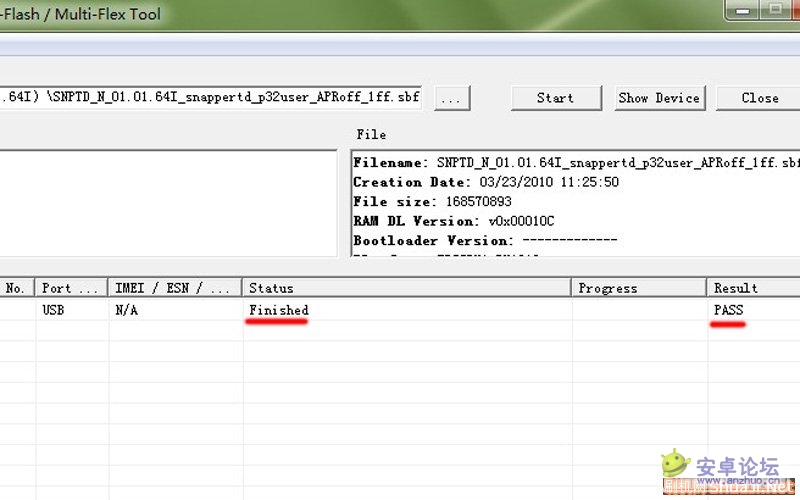Image resolution: width=800 pixels, height=500 pixels.
Task: Click the Bootloader Version line
Action: (x=485, y=240)
